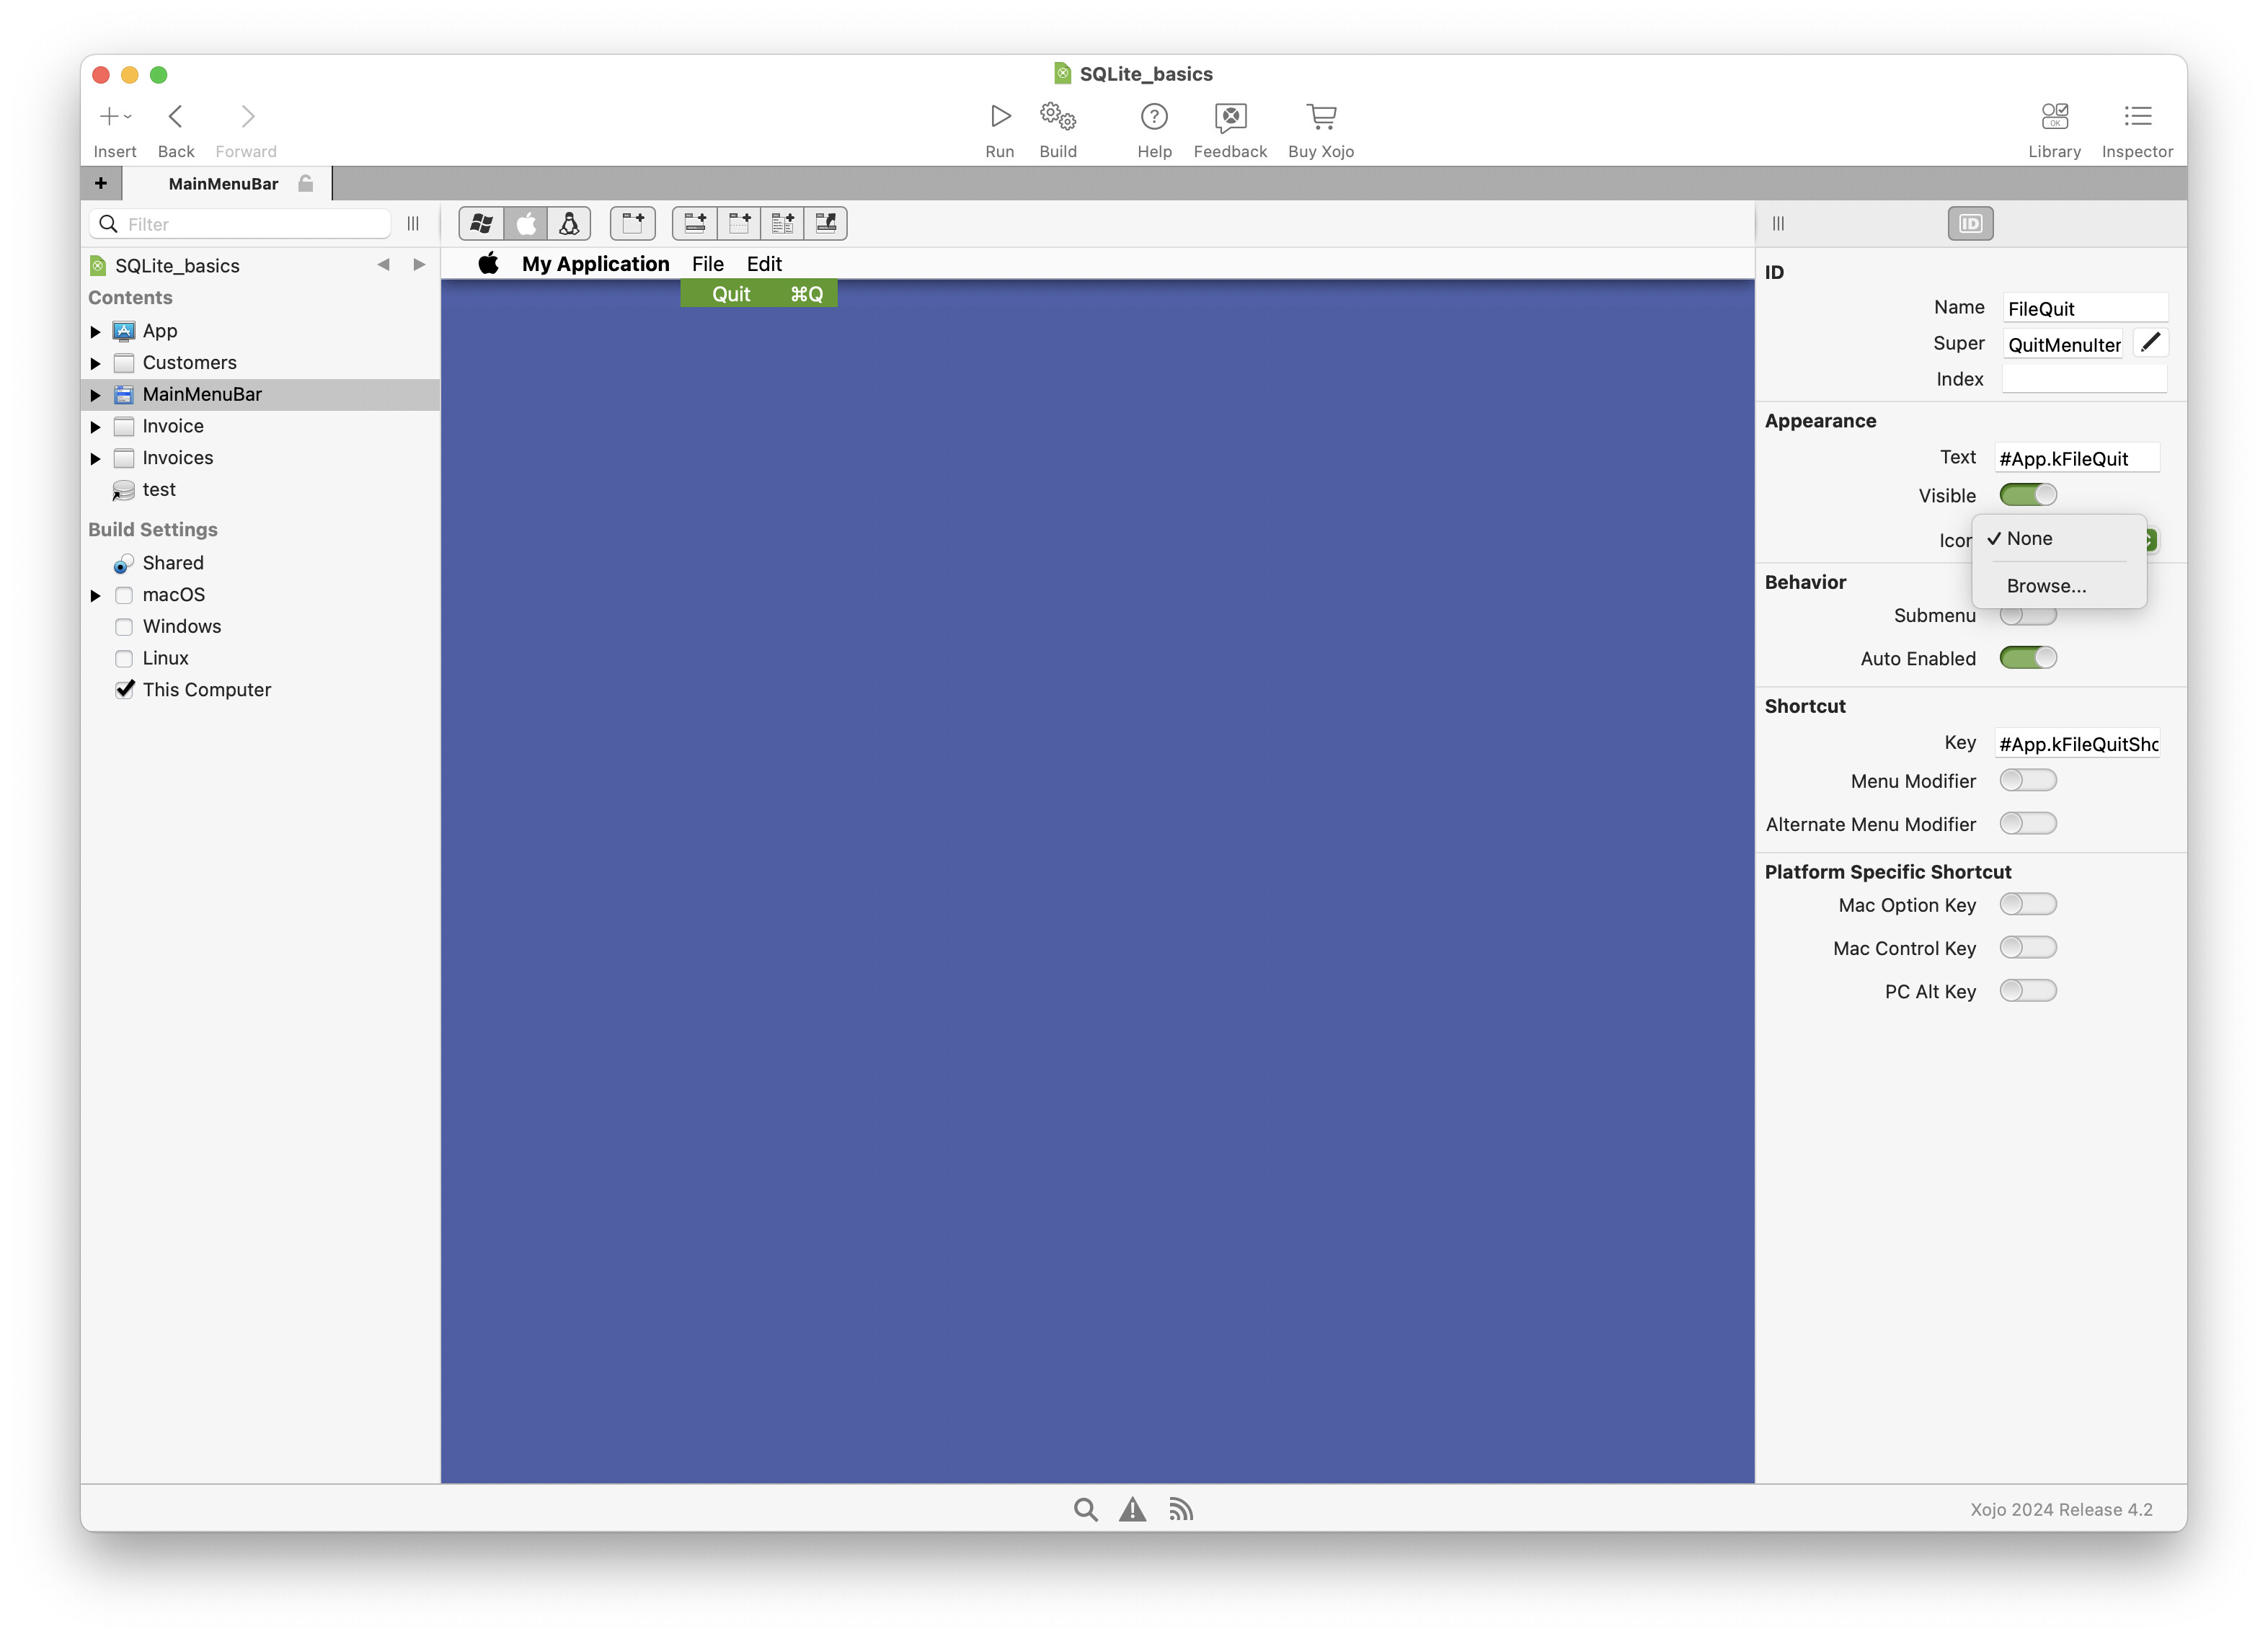
Task: Select the Quit ⌘Q menu item
Action: (759, 294)
